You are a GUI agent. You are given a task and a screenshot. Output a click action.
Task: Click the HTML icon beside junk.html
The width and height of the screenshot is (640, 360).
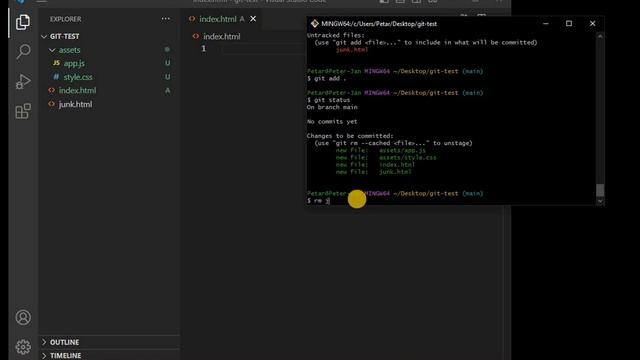click(51, 104)
